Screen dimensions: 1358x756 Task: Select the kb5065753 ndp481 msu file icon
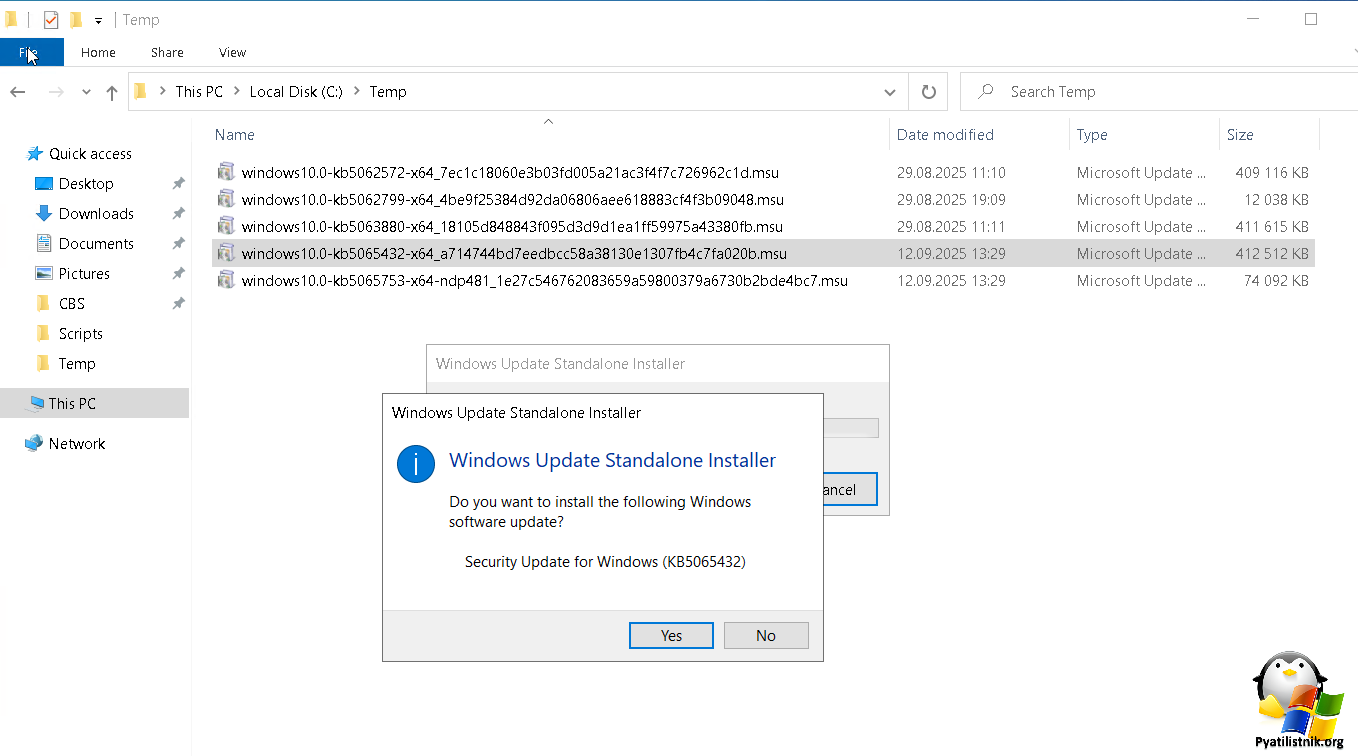tap(226, 281)
